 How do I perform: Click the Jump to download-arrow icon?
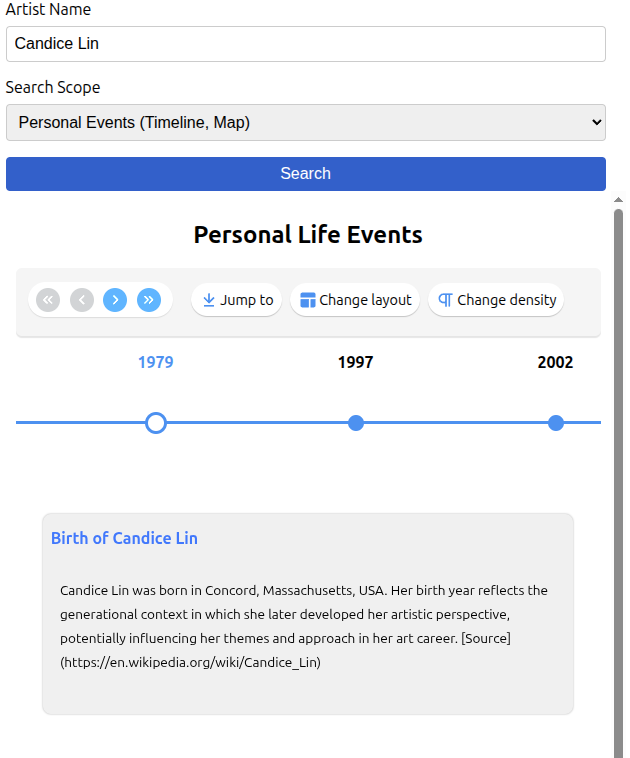point(209,300)
